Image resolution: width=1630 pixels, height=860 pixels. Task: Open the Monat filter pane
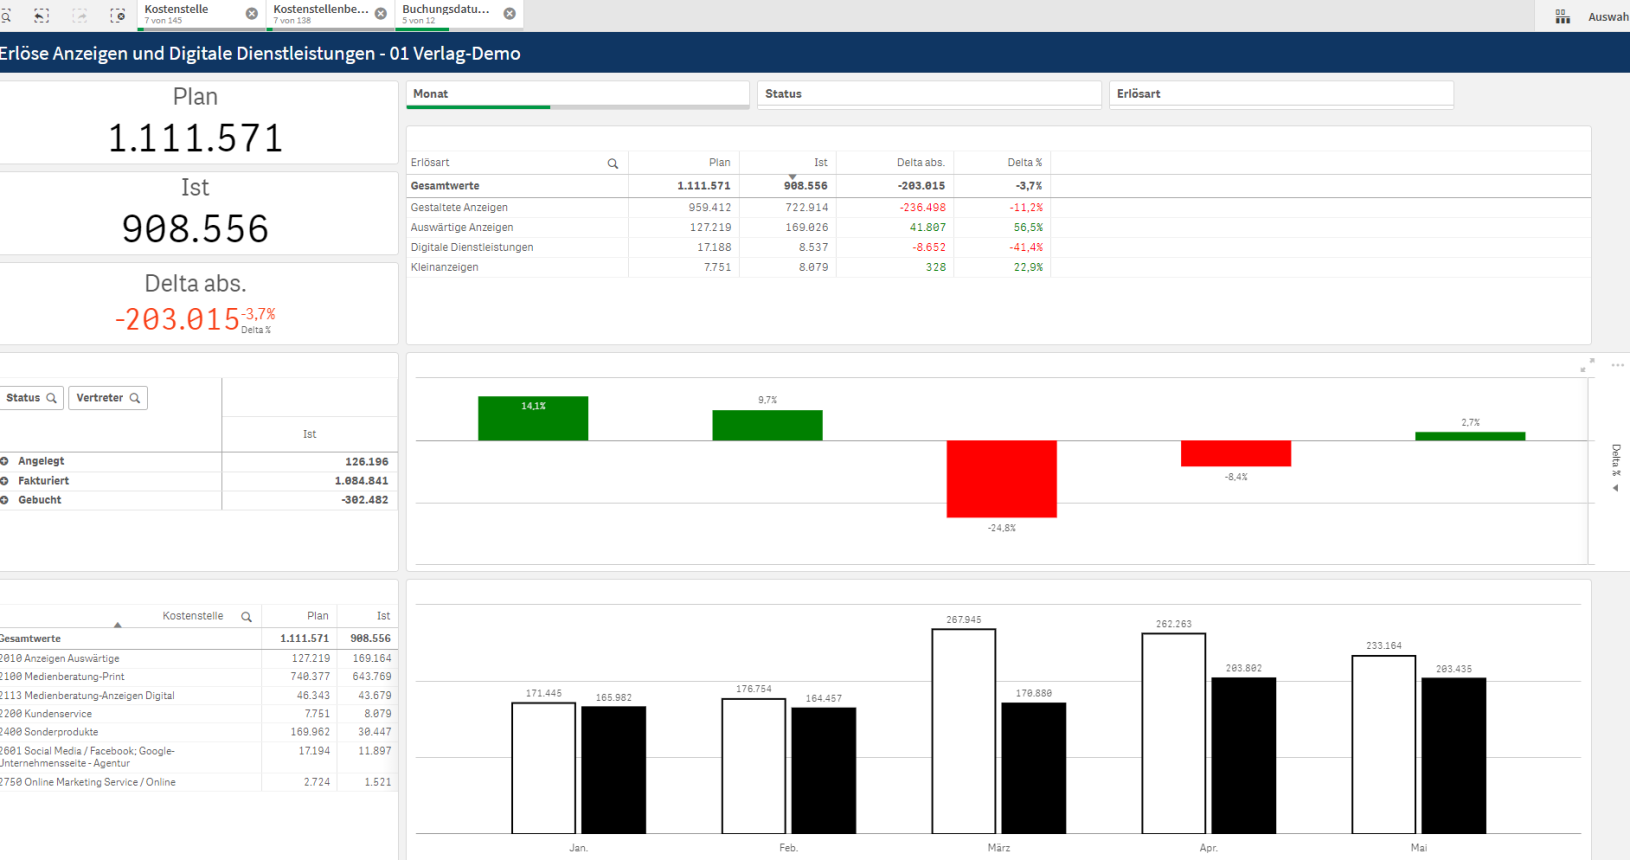pos(578,94)
